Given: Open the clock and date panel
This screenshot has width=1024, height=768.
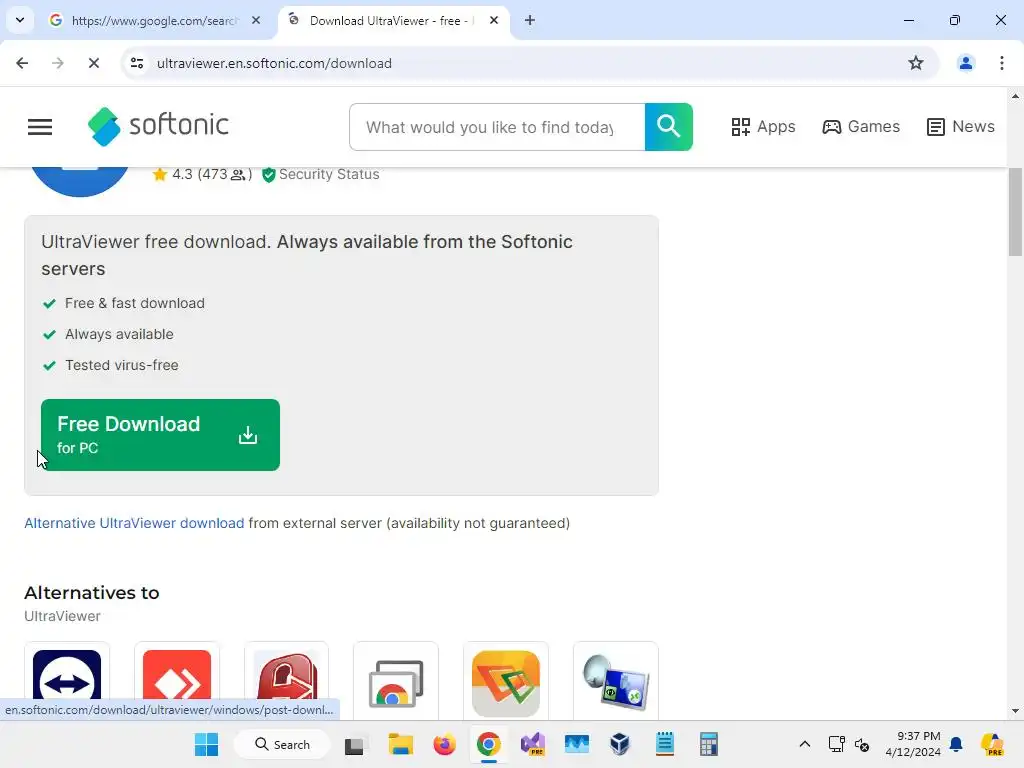Looking at the screenshot, I should [913, 744].
